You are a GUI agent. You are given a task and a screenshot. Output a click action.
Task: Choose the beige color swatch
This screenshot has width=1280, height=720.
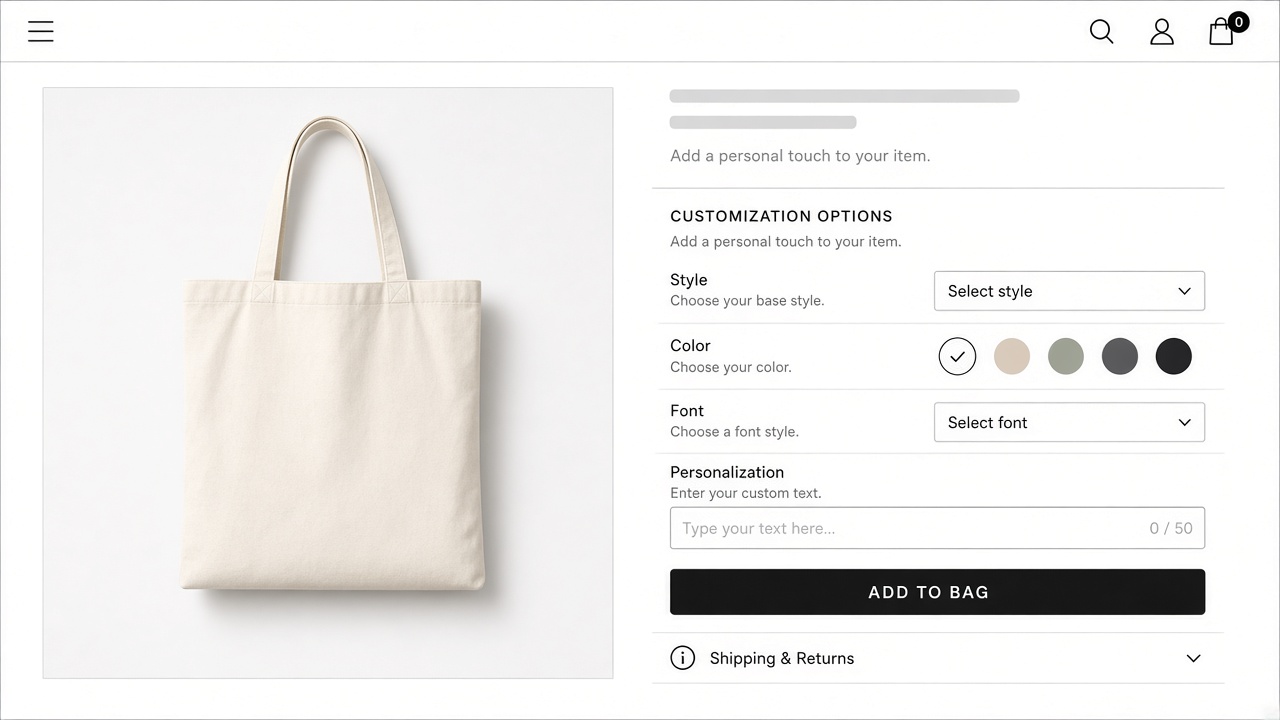pyautogui.click(x=1012, y=356)
